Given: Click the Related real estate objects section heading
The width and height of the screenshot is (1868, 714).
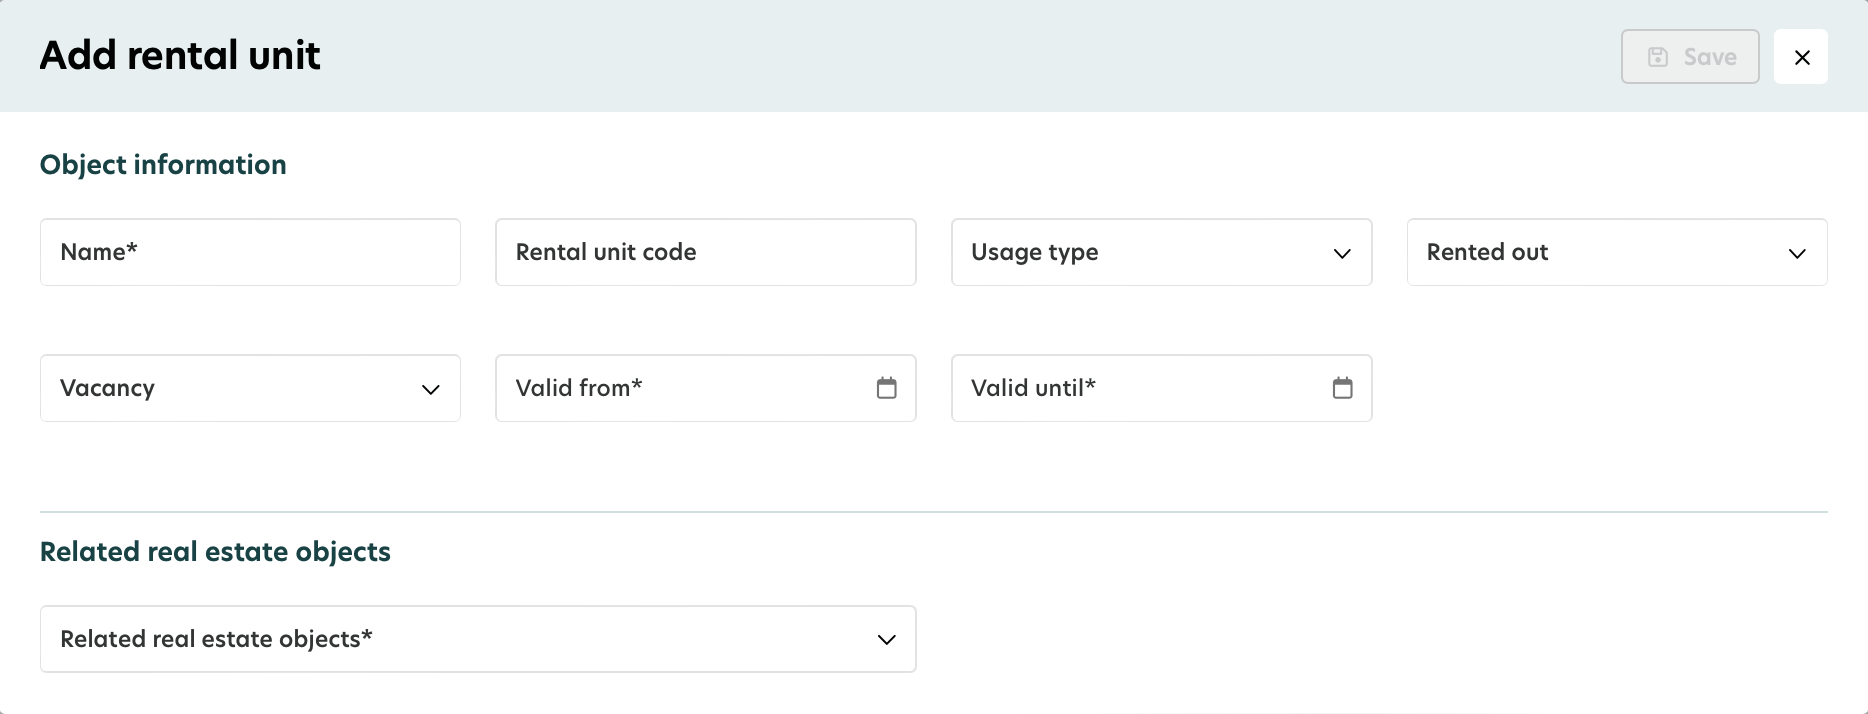Looking at the screenshot, I should click(215, 551).
